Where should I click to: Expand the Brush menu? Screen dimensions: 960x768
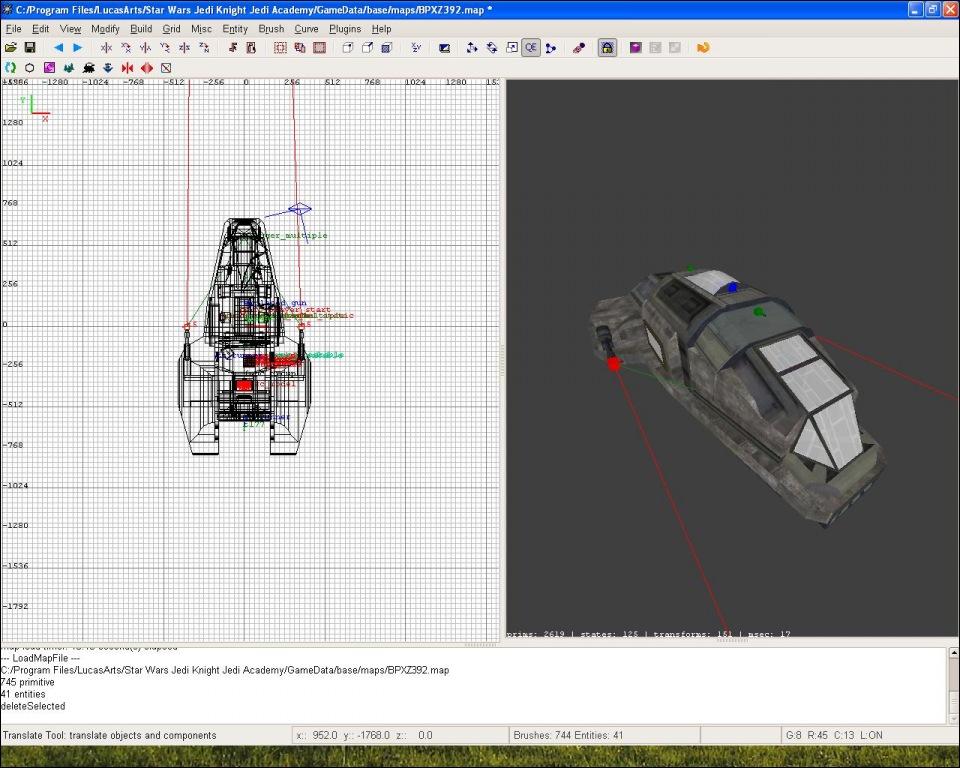[x=271, y=29]
